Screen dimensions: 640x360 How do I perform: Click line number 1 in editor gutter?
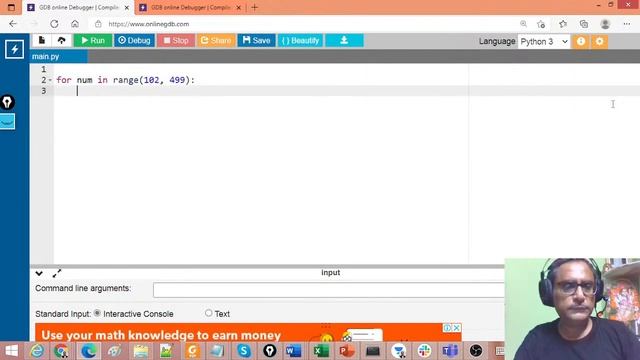tap(44, 69)
